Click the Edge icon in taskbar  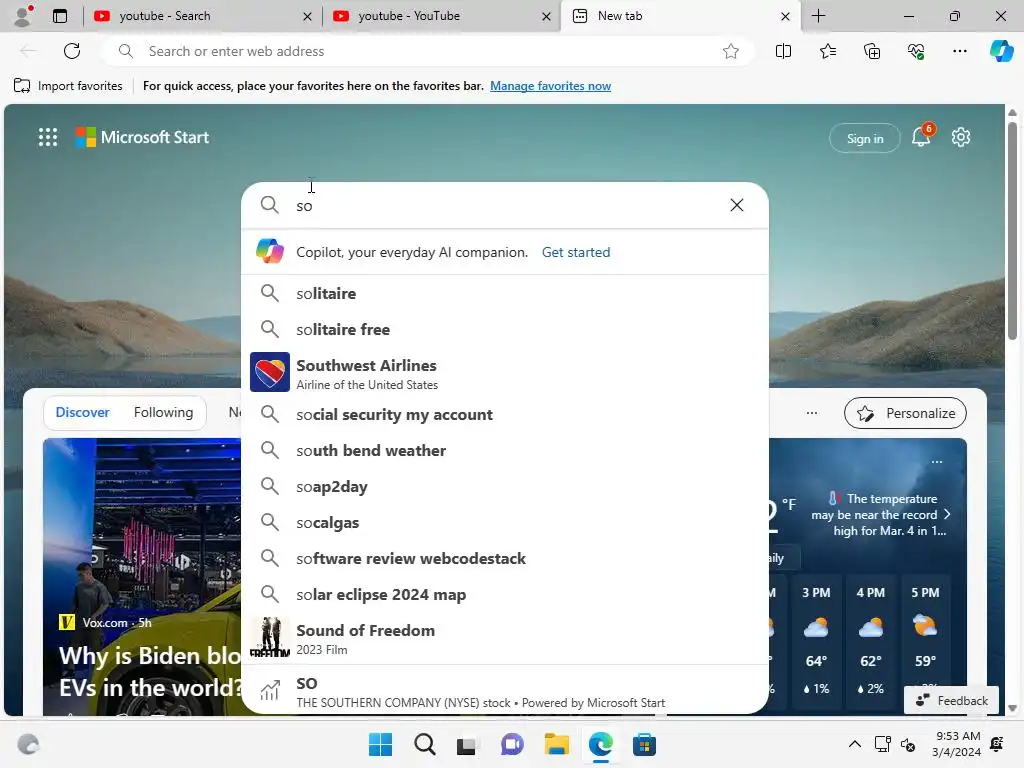[x=600, y=744]
